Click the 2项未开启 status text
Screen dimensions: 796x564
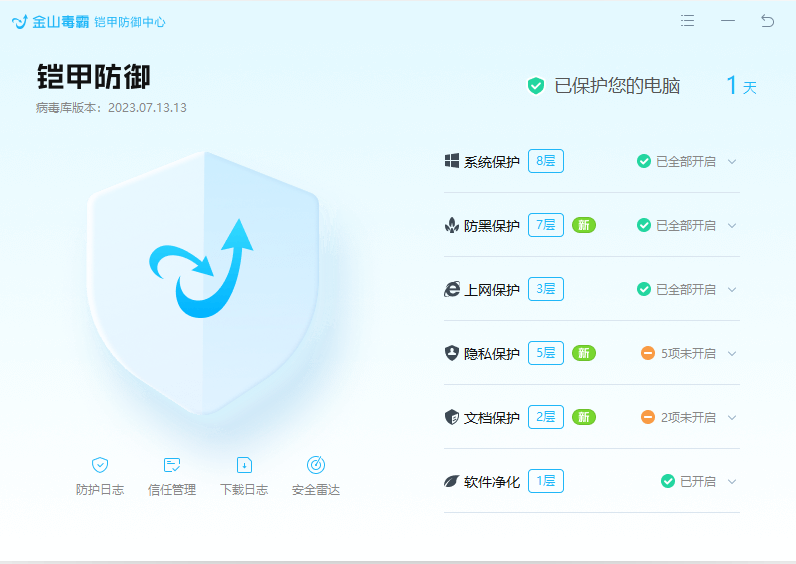tap(688, 417)
